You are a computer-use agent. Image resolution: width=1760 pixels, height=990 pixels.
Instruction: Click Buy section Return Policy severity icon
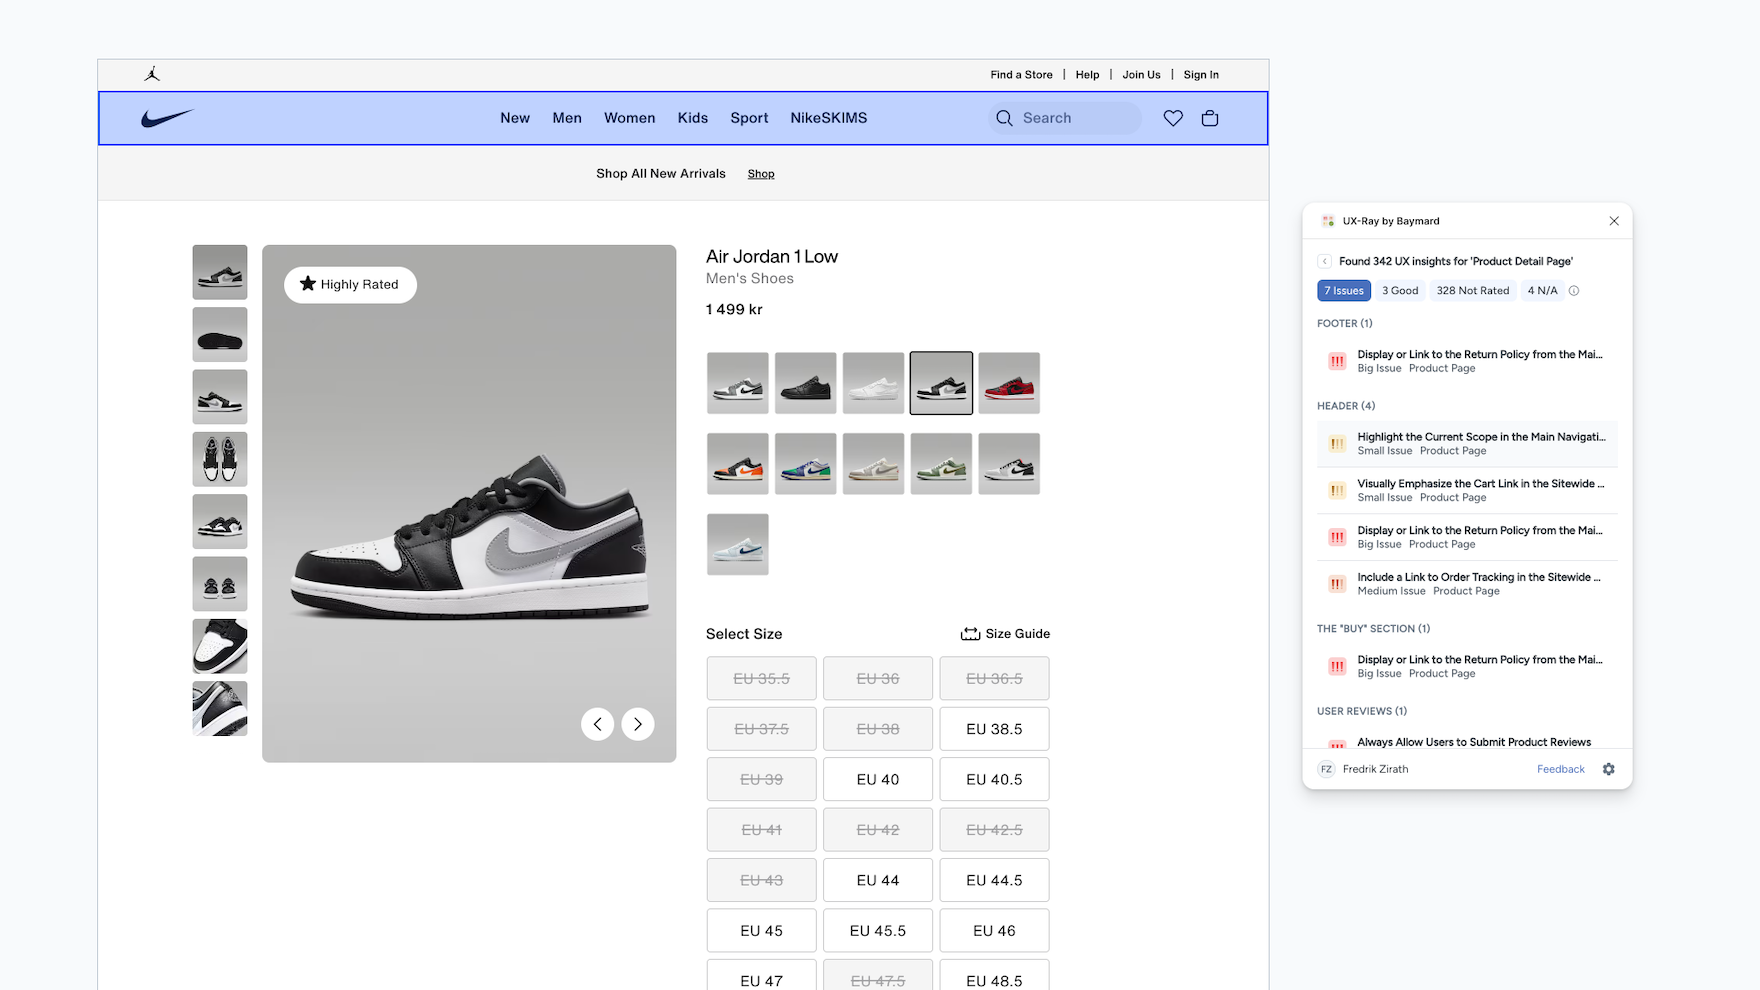click(x=1337, y=666)
